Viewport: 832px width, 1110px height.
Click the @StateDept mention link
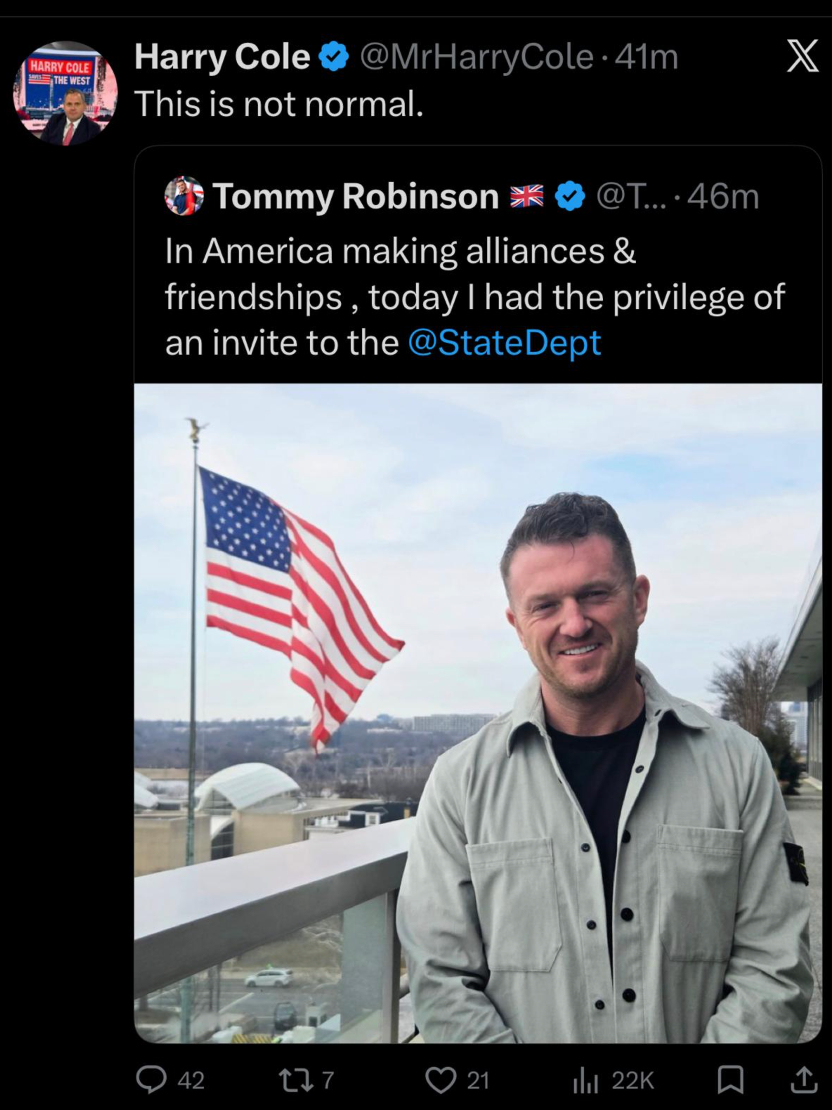click(504, 343)
